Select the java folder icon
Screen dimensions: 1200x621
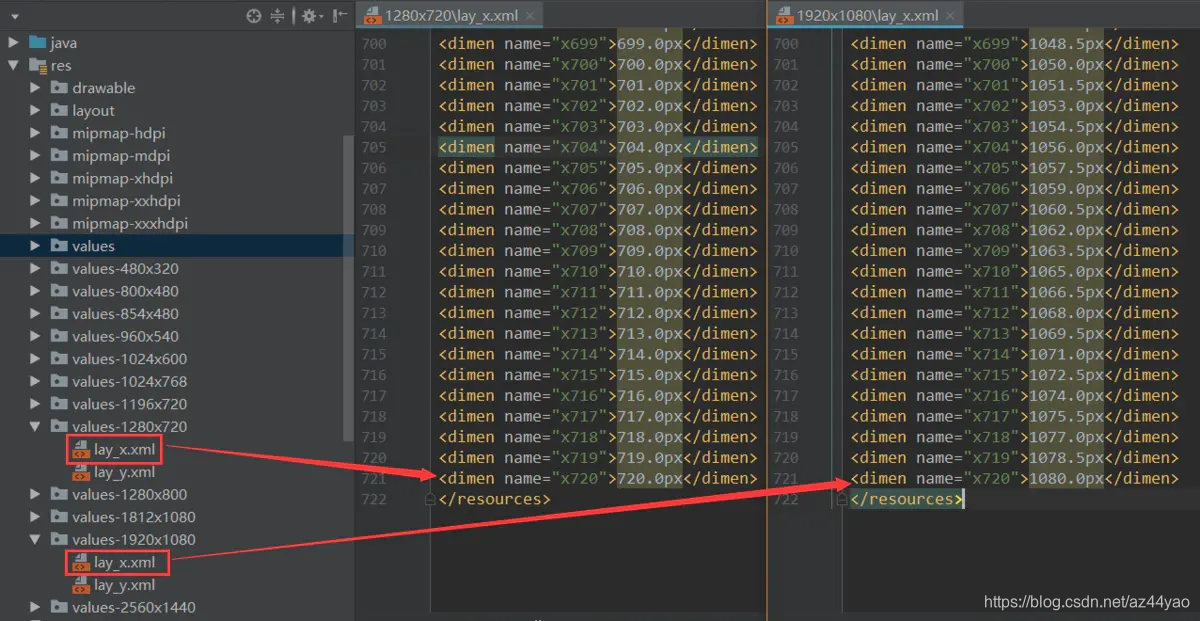tap(38, 43)
